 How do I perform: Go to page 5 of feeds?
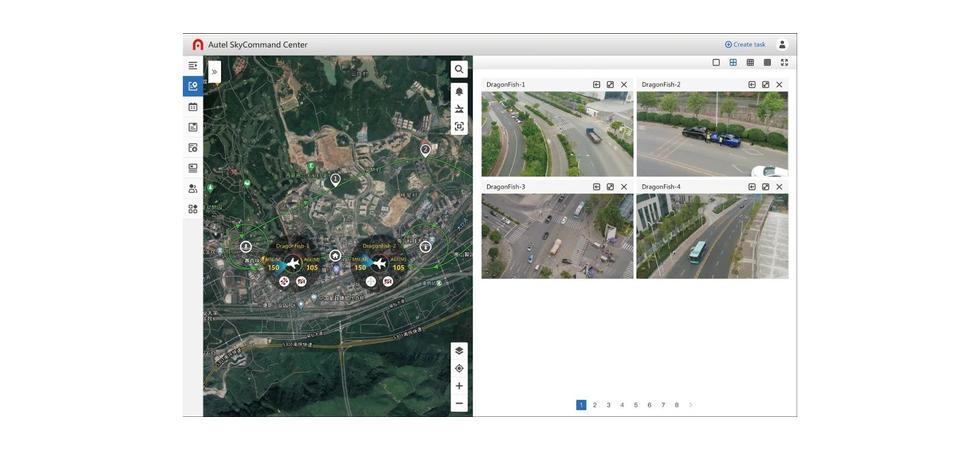pyautogui.click(x=636, y=405)
